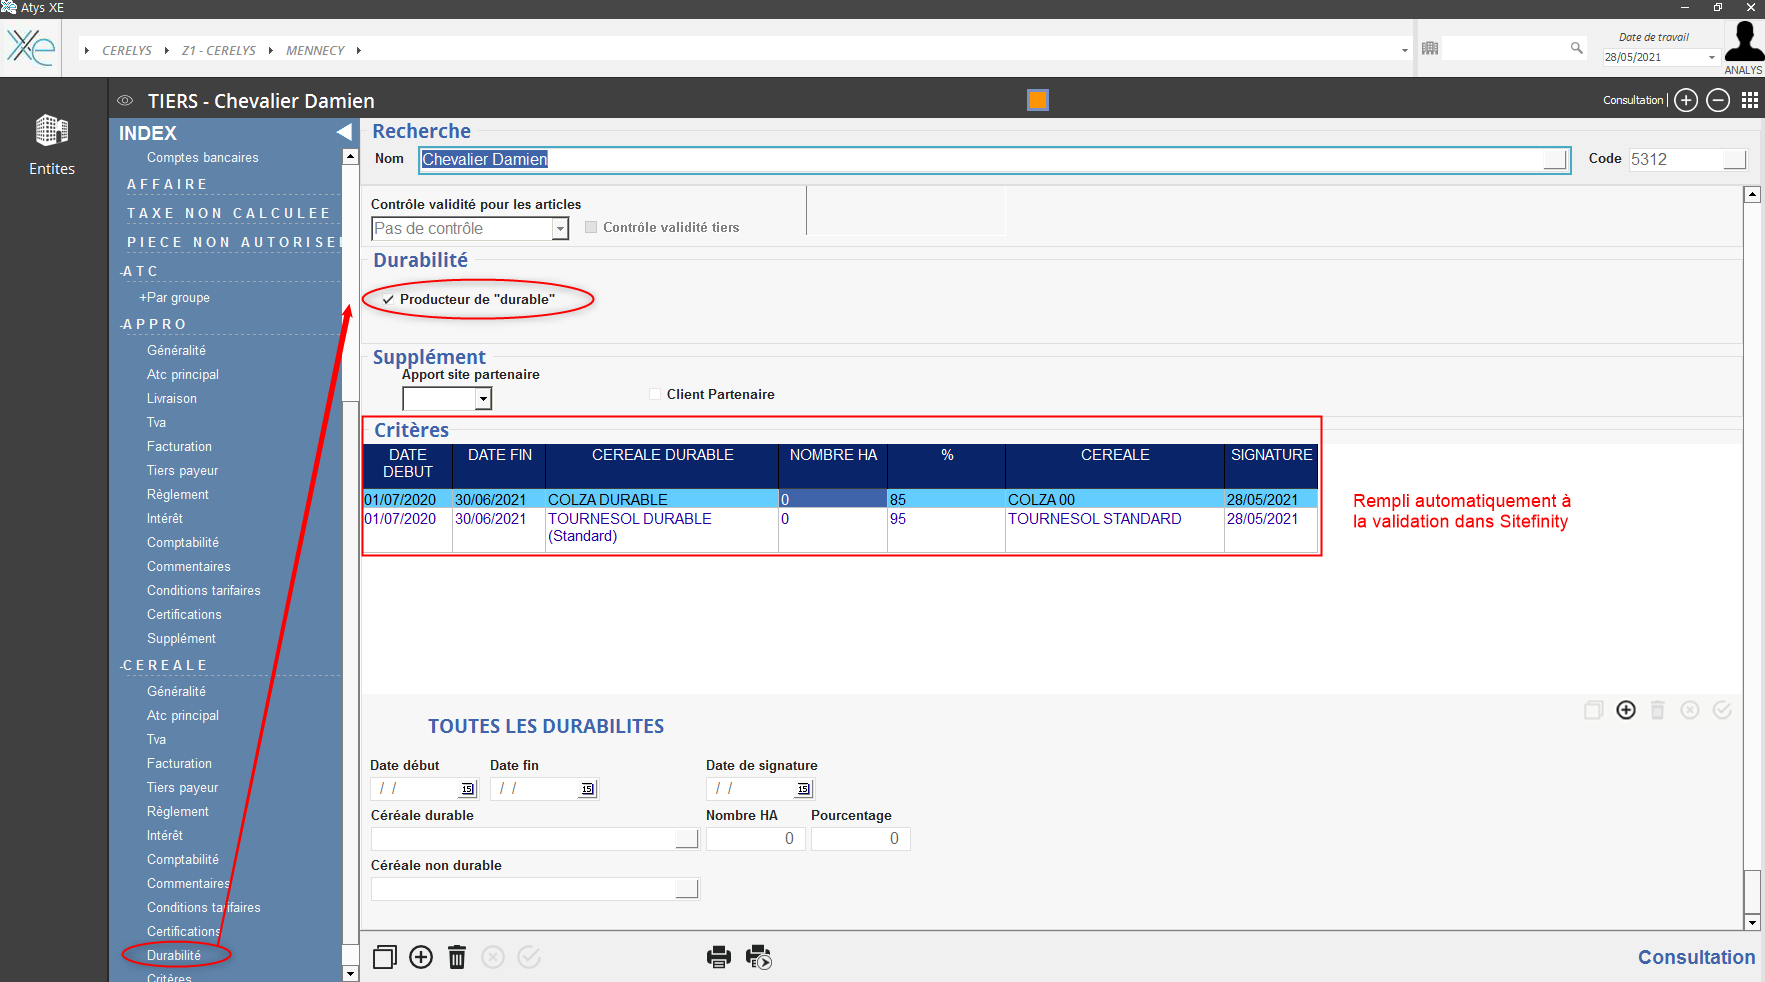This screenshot has width=1765, height=982.
Task: Open the Pas de contrôle dropdown
Action: coord(560,229)
